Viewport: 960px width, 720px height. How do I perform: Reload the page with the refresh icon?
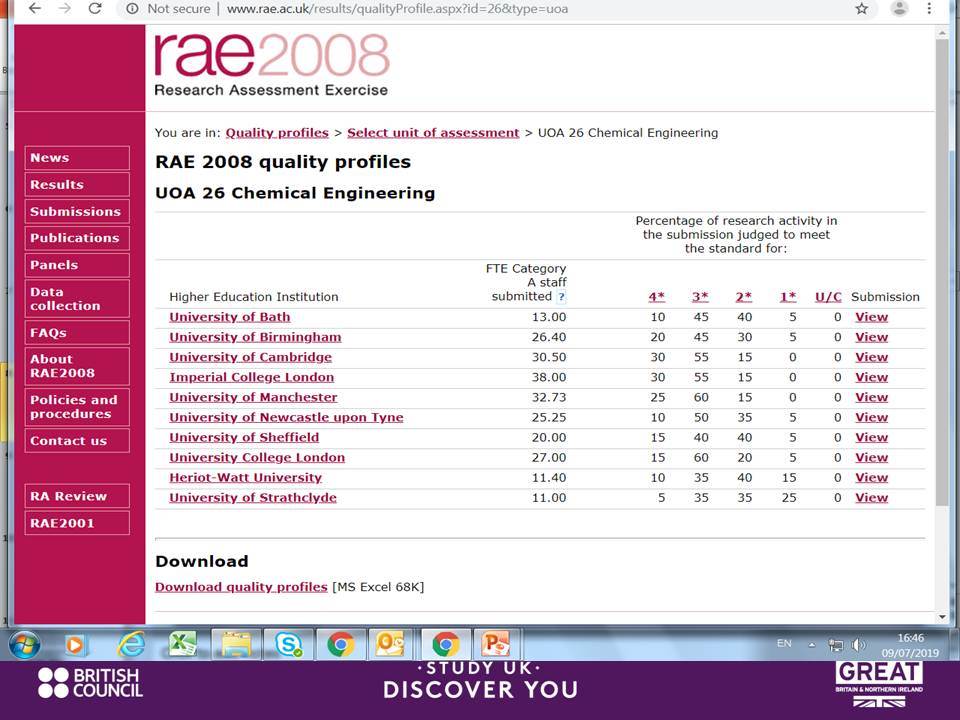[95, 9]
